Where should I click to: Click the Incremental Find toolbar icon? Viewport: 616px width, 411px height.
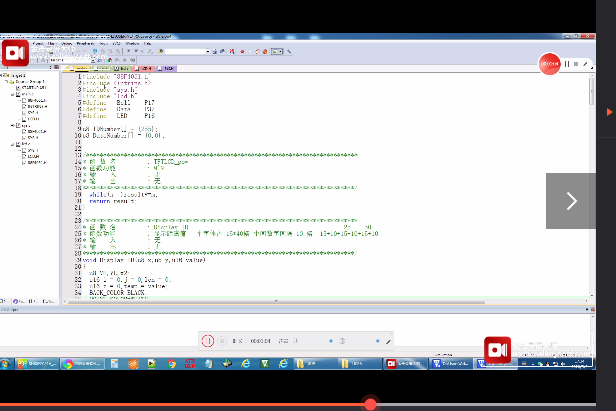point(222,51)
